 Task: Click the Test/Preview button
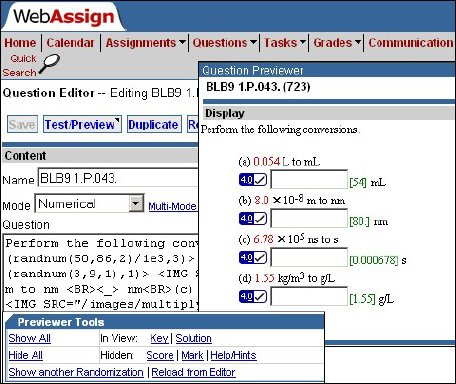[x=82, y=124]
